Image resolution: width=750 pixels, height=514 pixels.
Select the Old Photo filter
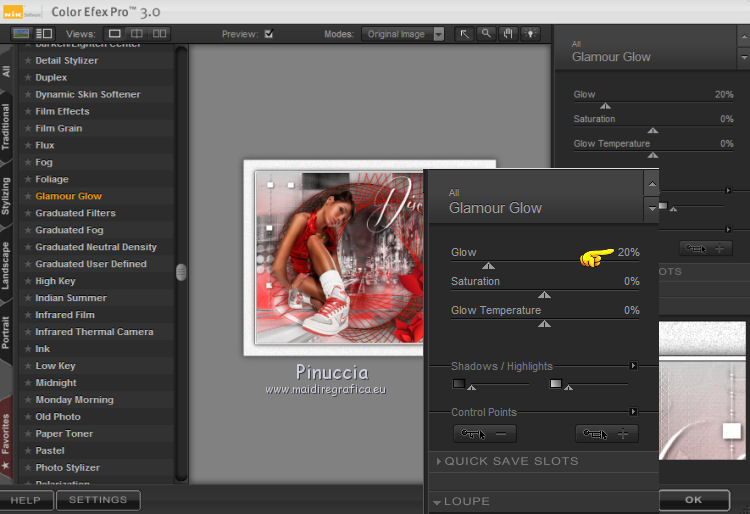(x=58, y=417)
